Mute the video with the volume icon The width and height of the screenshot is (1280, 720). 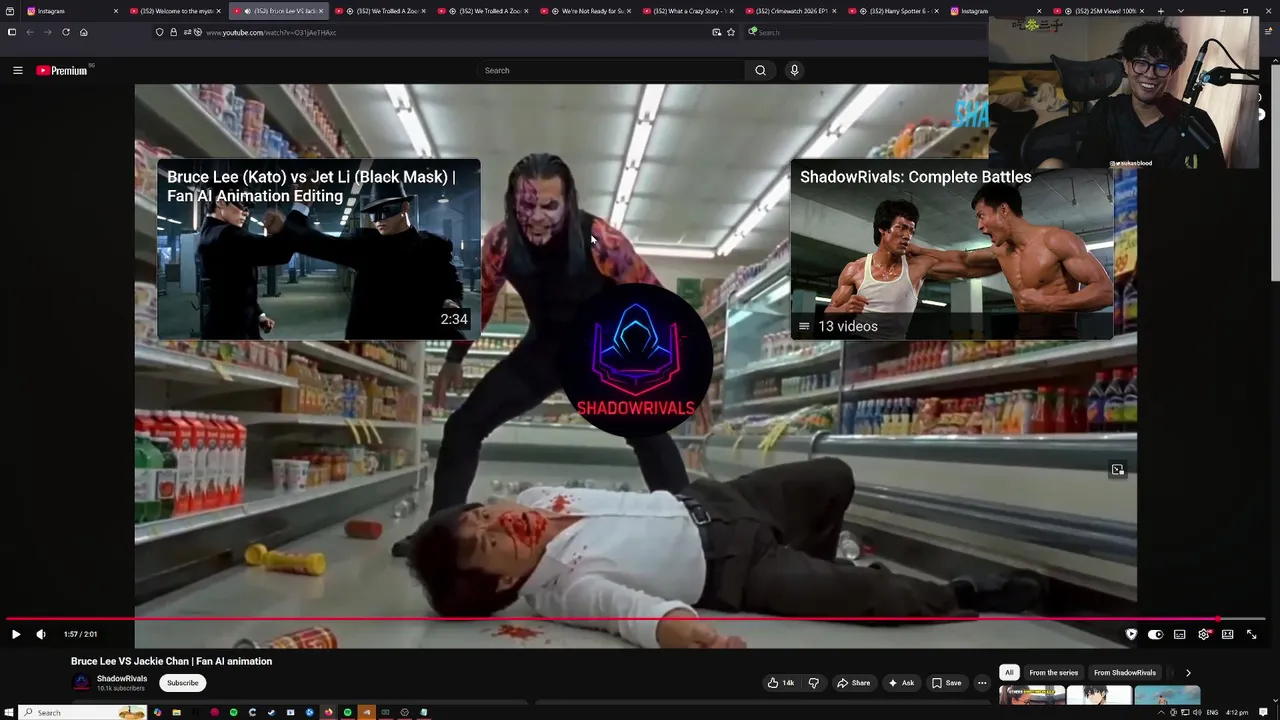(41, 634)
